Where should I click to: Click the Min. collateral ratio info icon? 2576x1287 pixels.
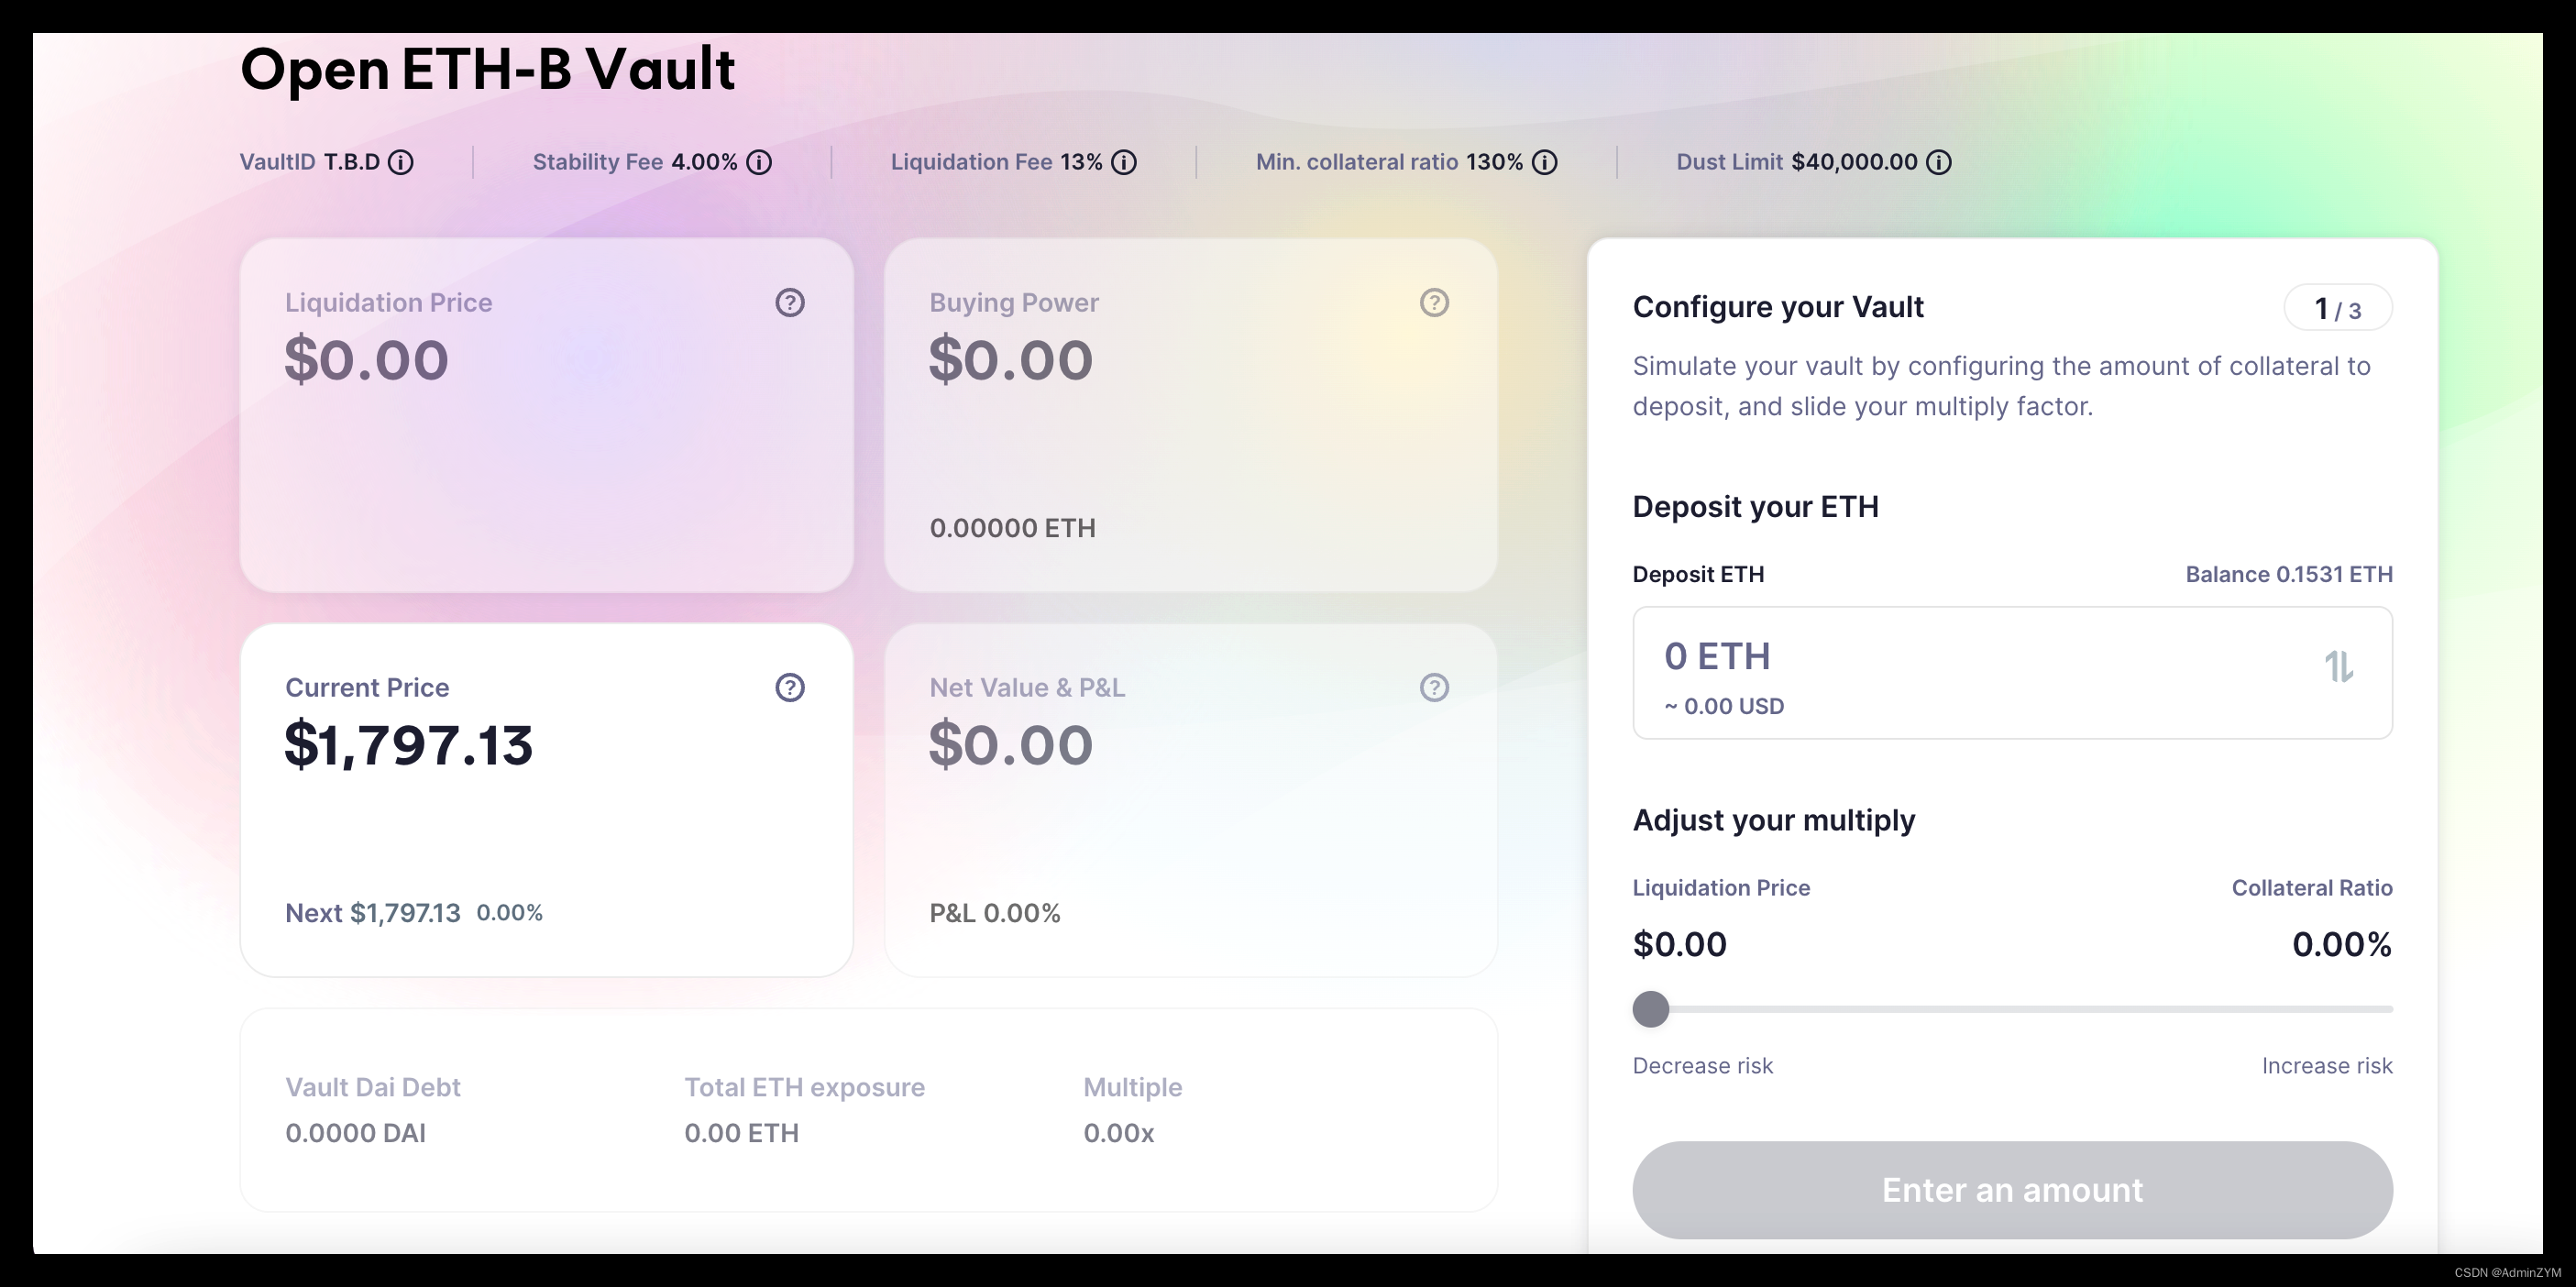coord(1545,162)
